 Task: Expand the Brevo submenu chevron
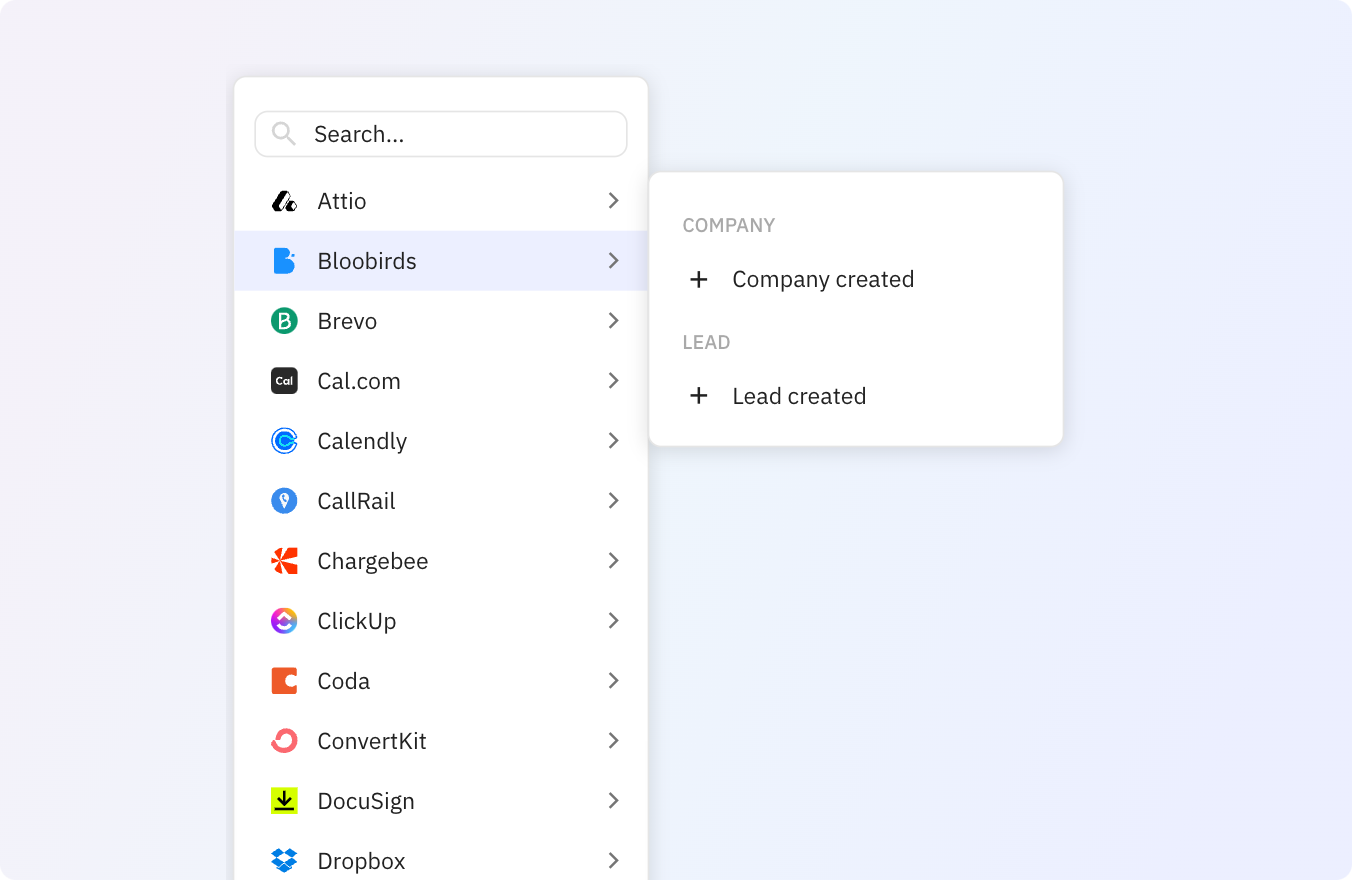614,321
